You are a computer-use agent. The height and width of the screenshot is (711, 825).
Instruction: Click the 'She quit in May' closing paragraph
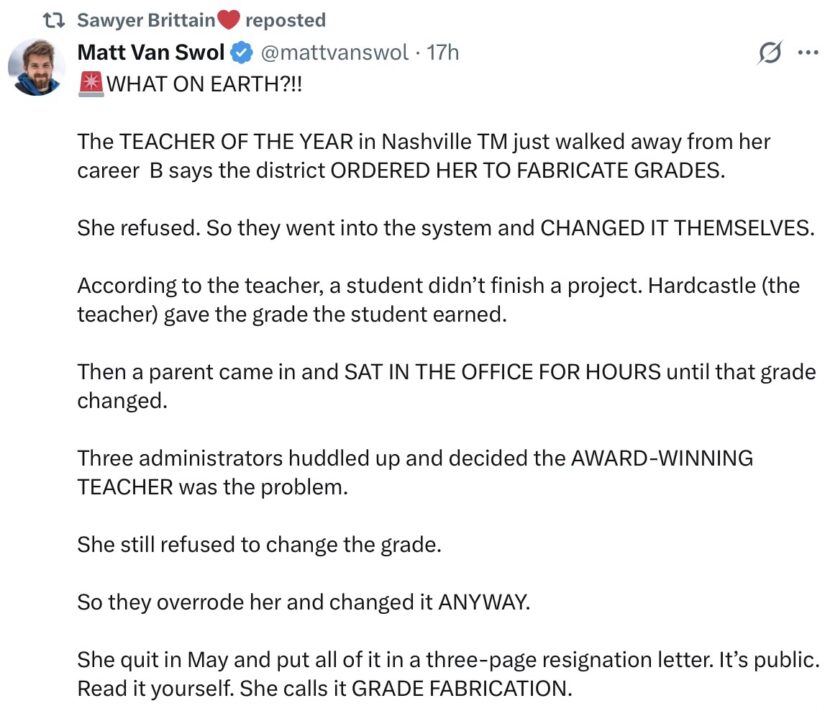(448, 674)
